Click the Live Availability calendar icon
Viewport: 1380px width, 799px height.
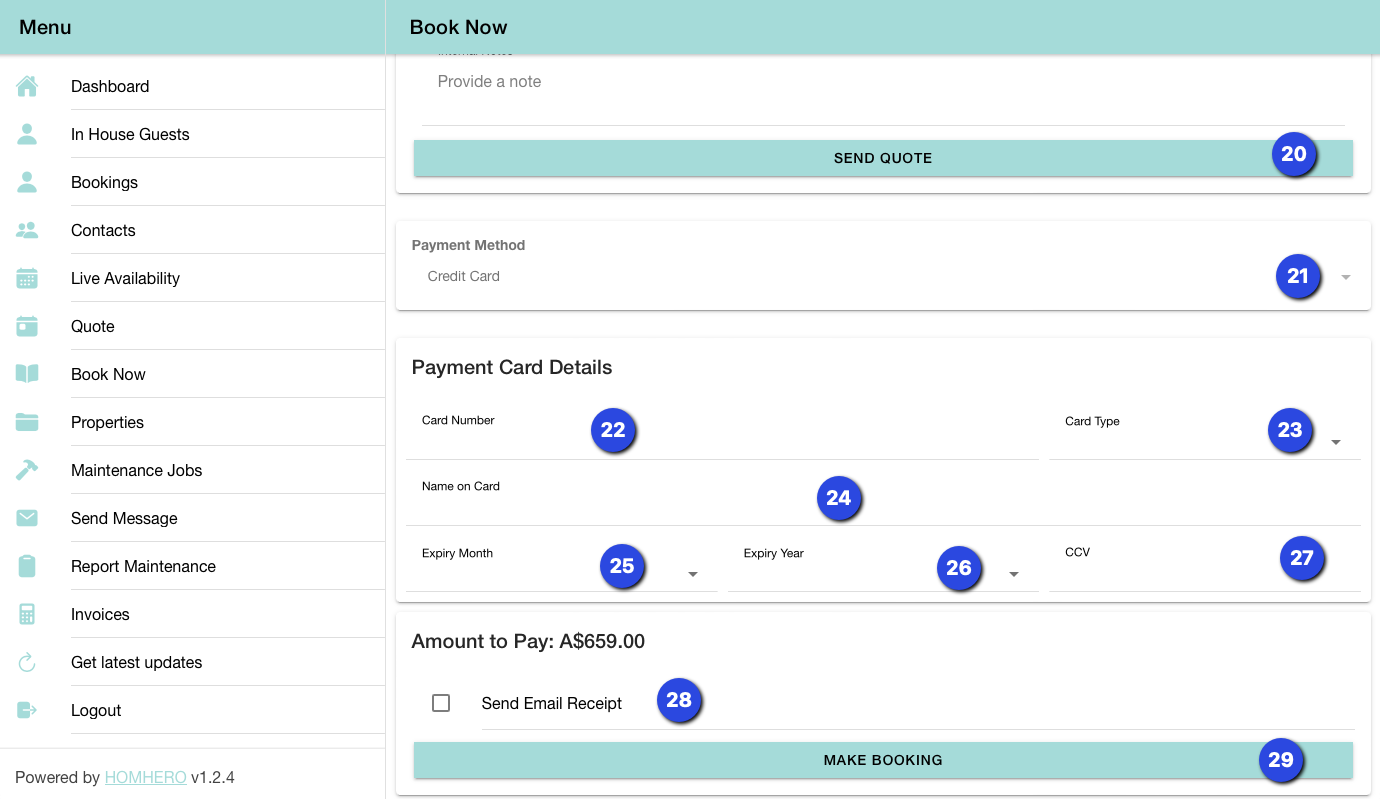click(x=27, y=278)
